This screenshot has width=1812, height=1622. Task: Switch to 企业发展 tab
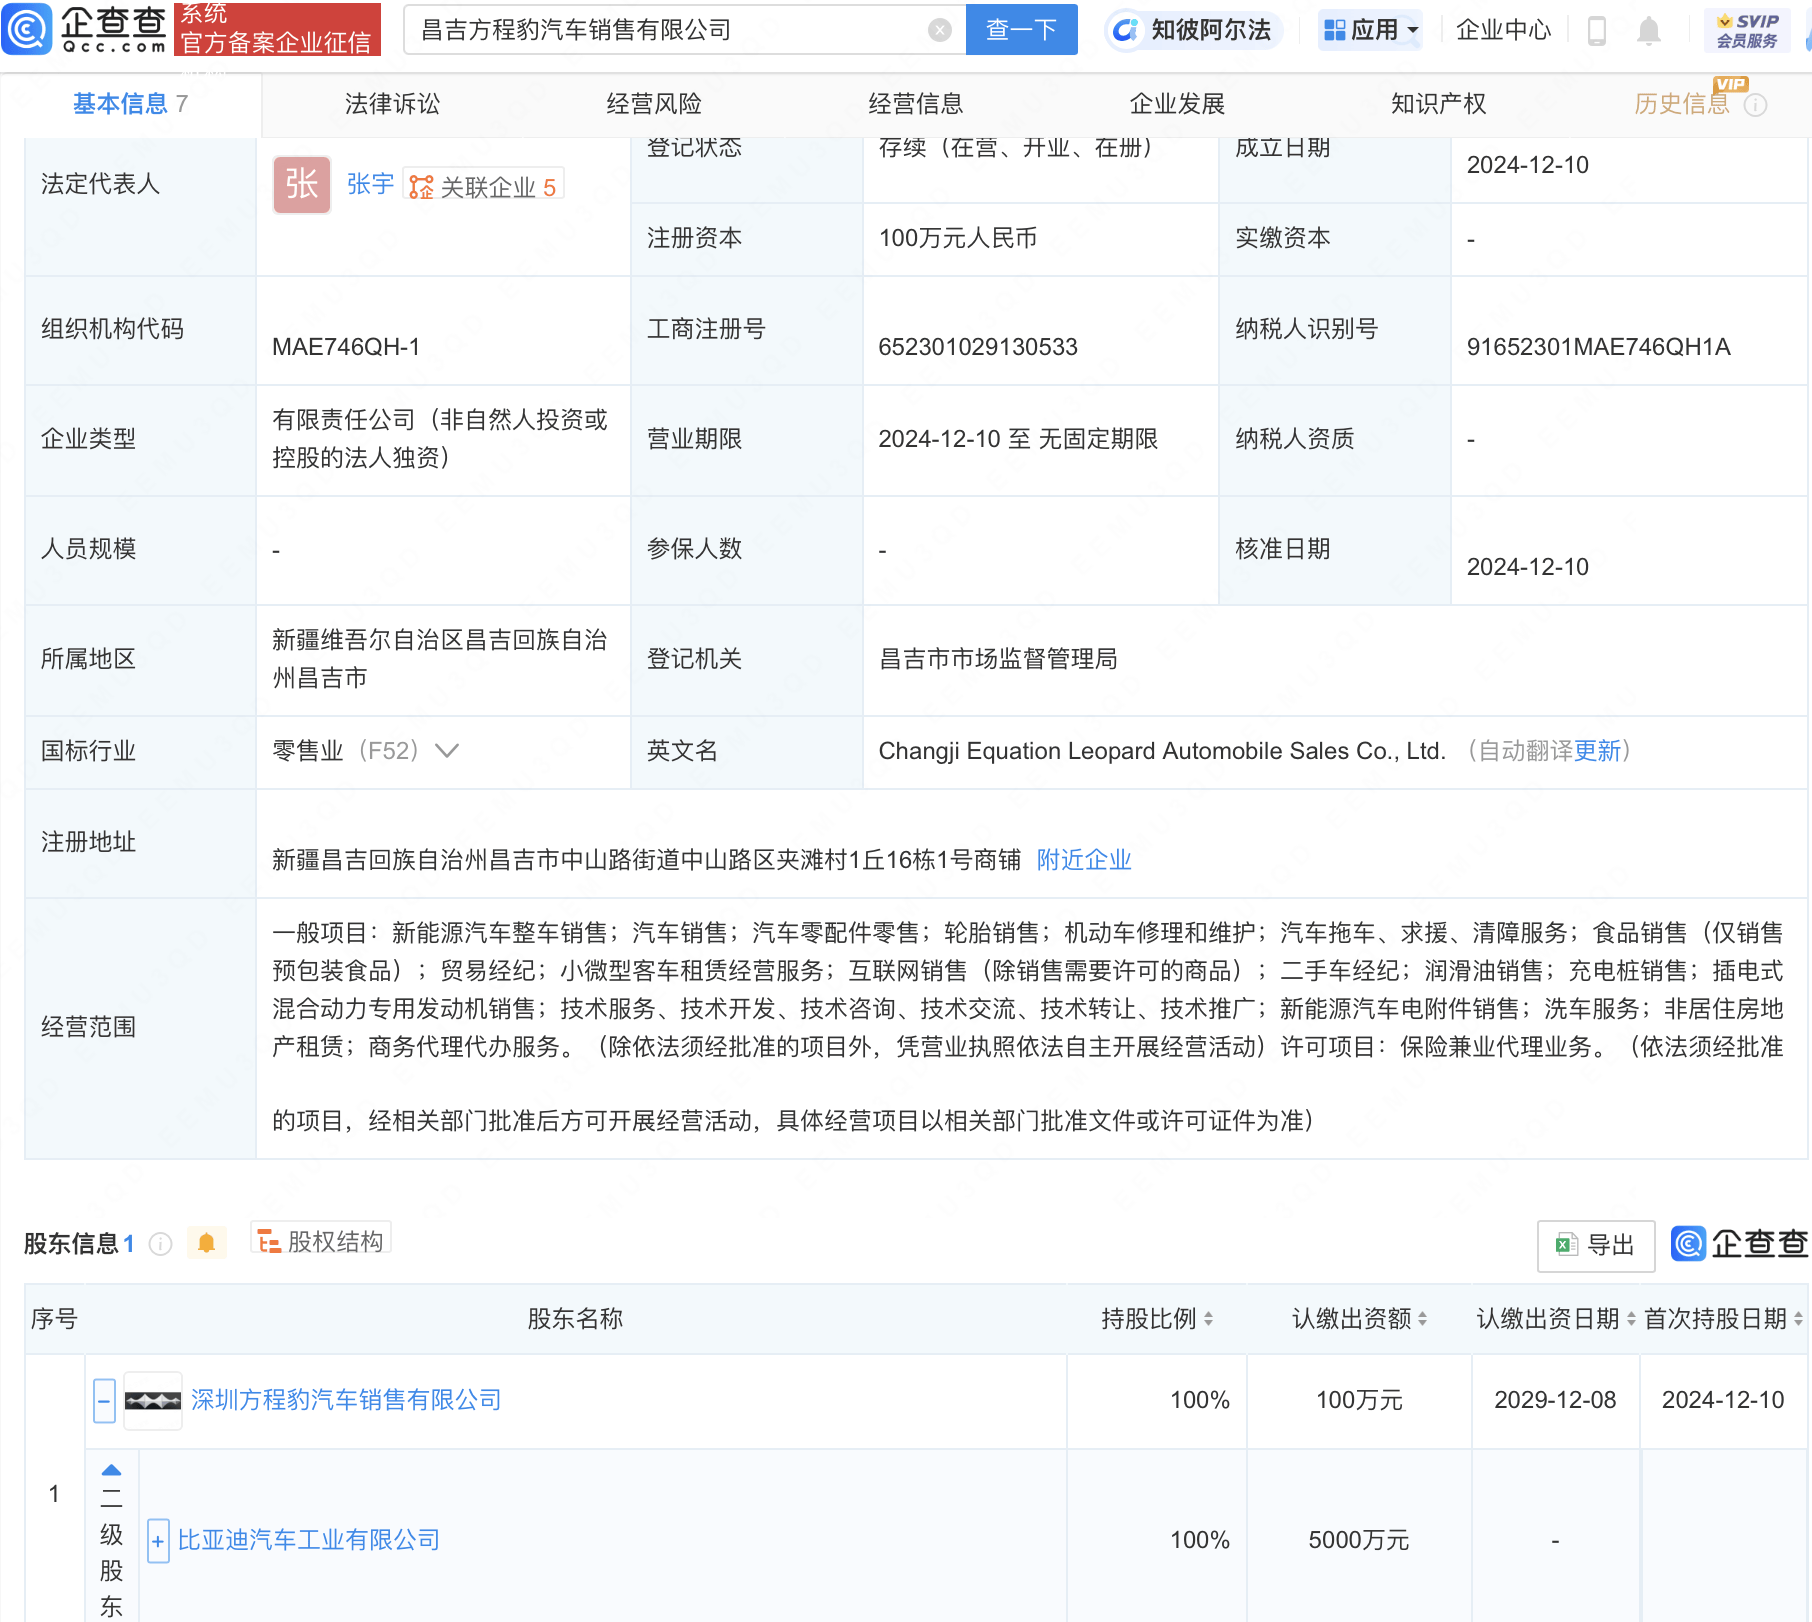pos(1177,104)
